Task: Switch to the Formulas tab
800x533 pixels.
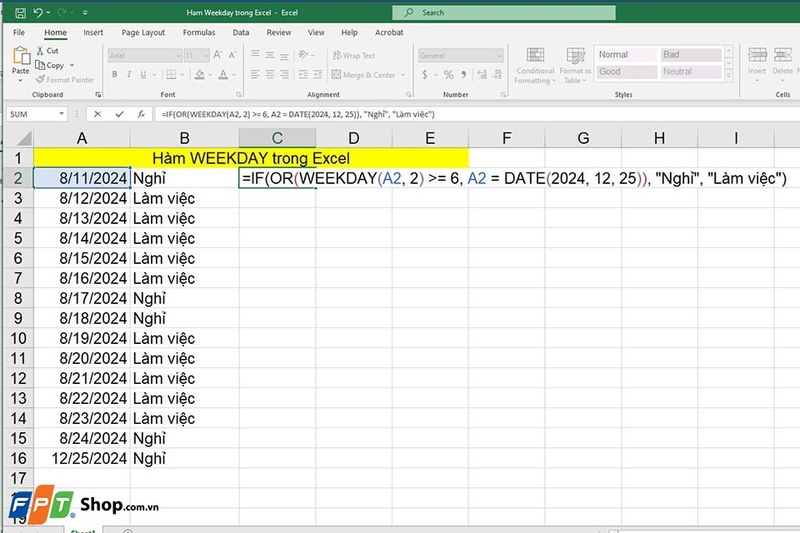Action: coord(199,32)
